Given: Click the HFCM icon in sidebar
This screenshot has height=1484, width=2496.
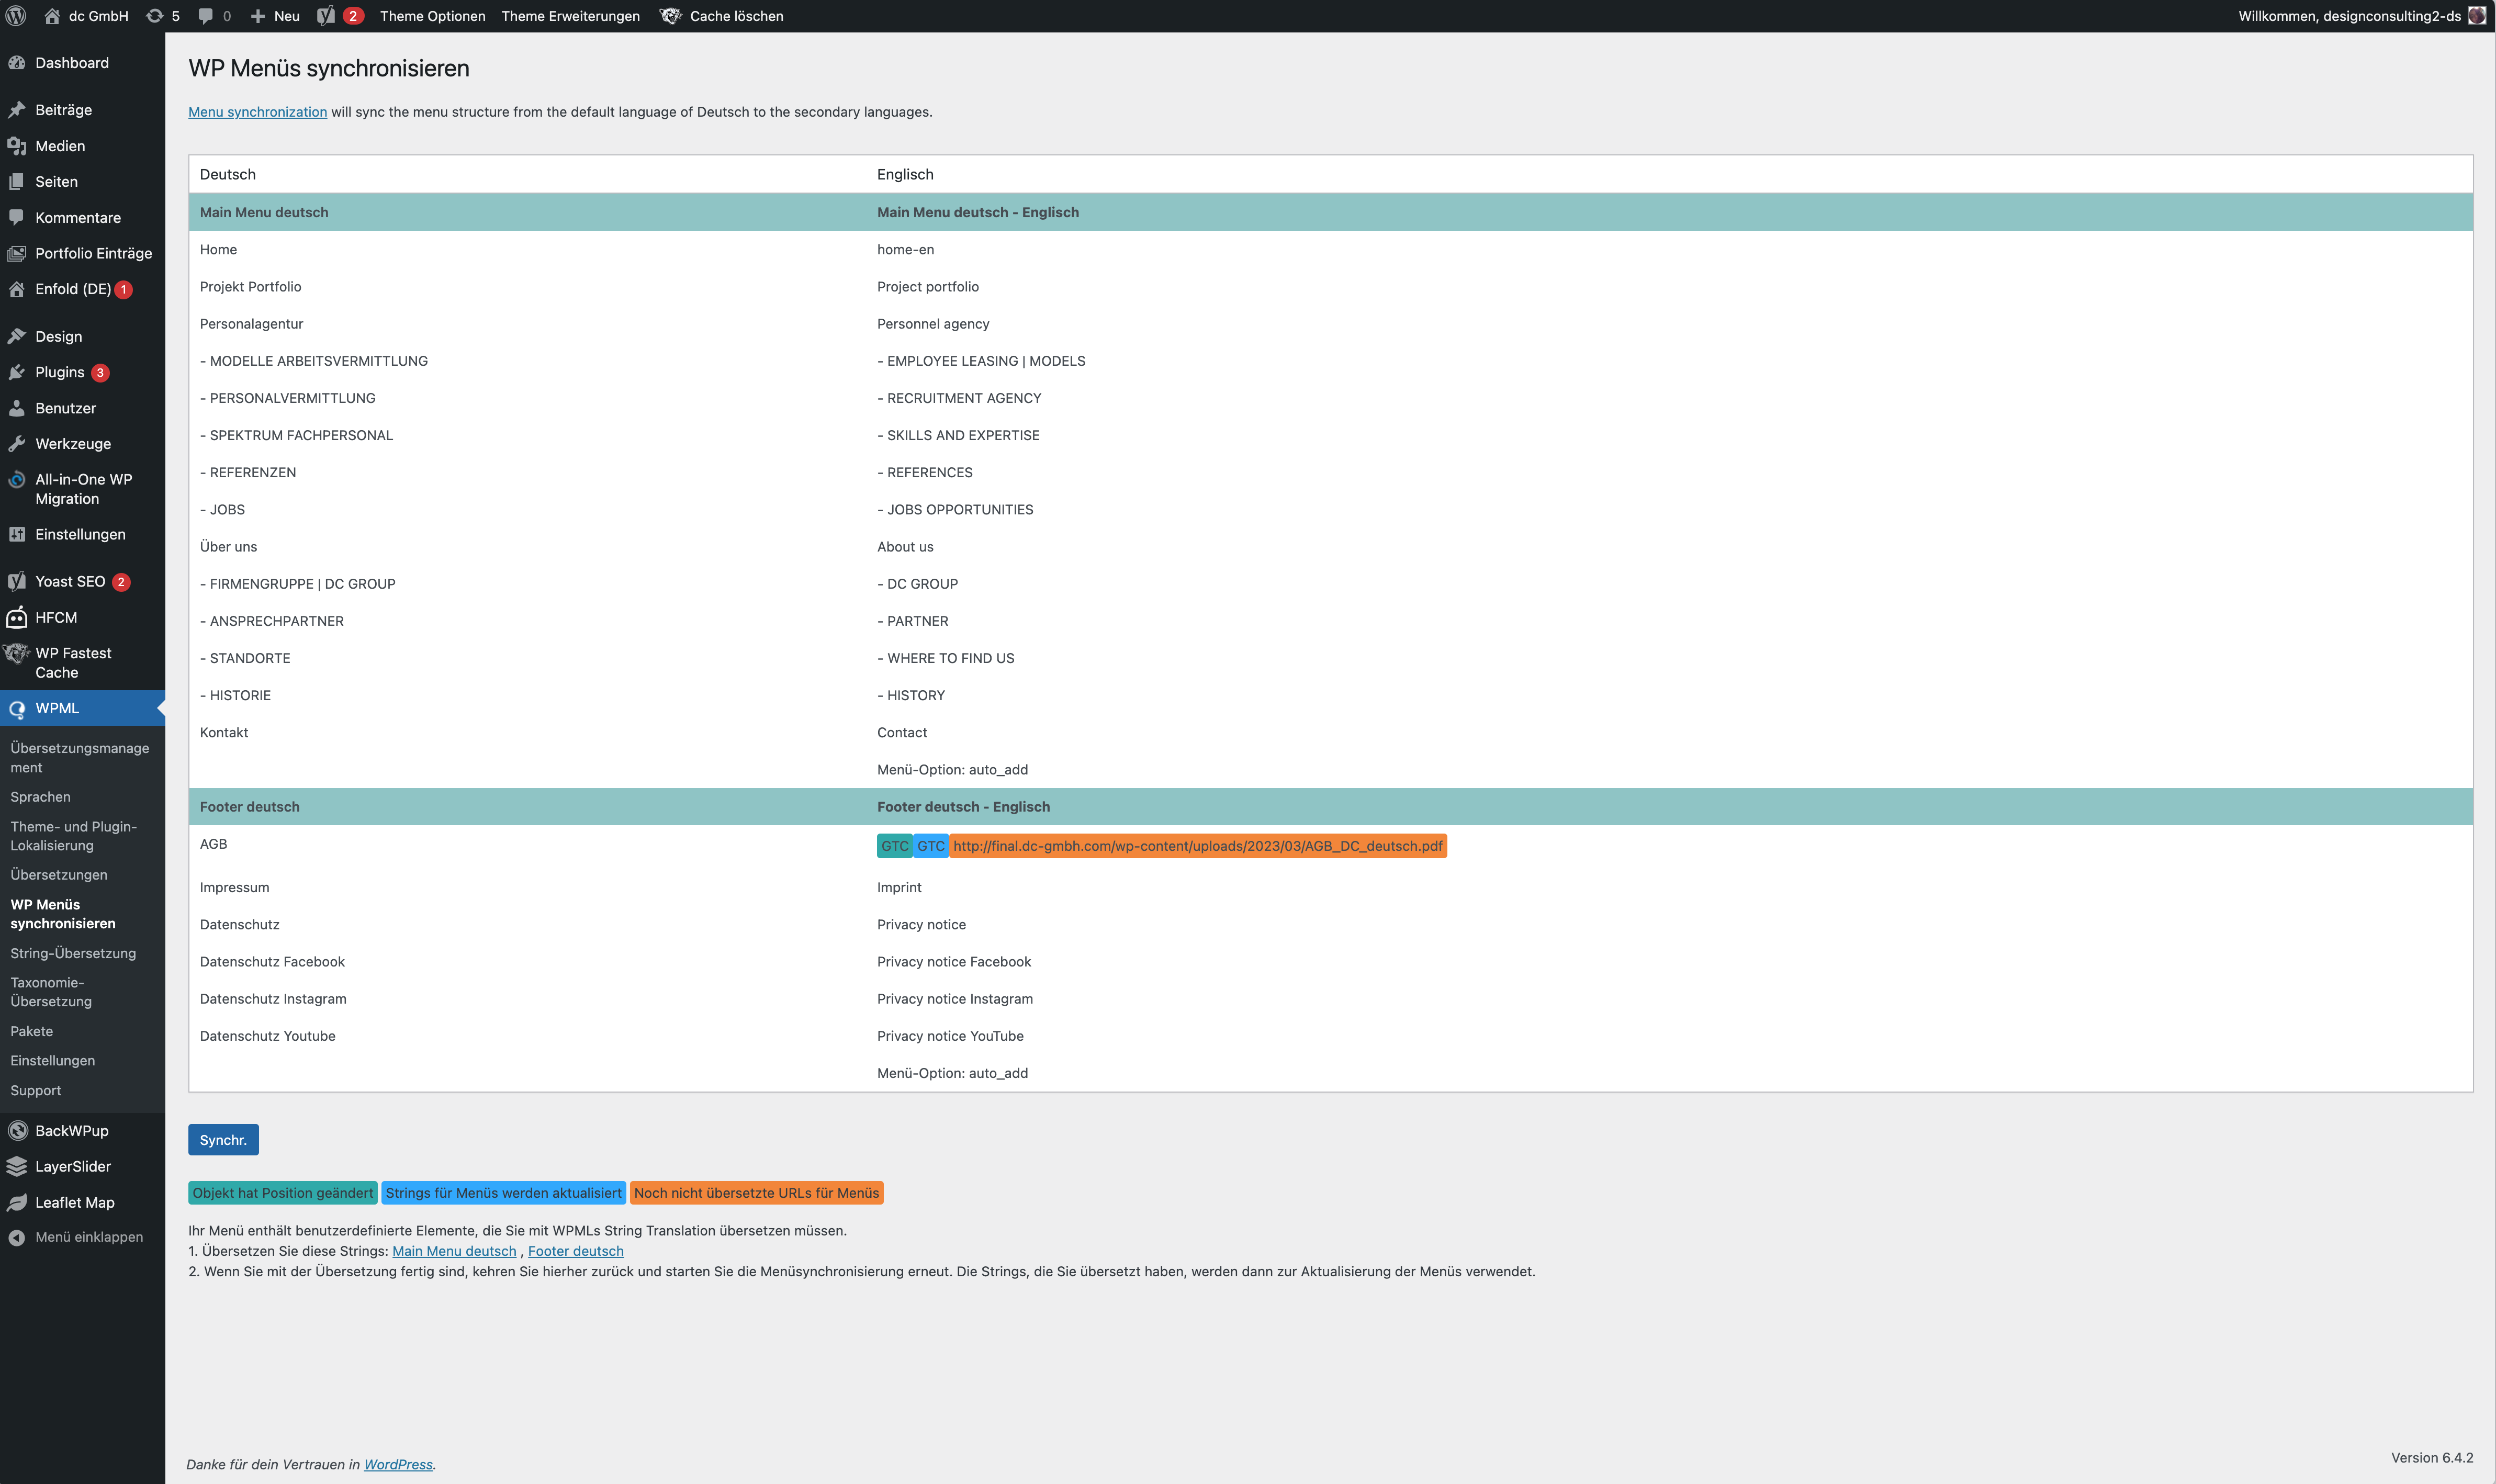Looking at the screenshot, I should pyautogui.click(x=17, y=618).
